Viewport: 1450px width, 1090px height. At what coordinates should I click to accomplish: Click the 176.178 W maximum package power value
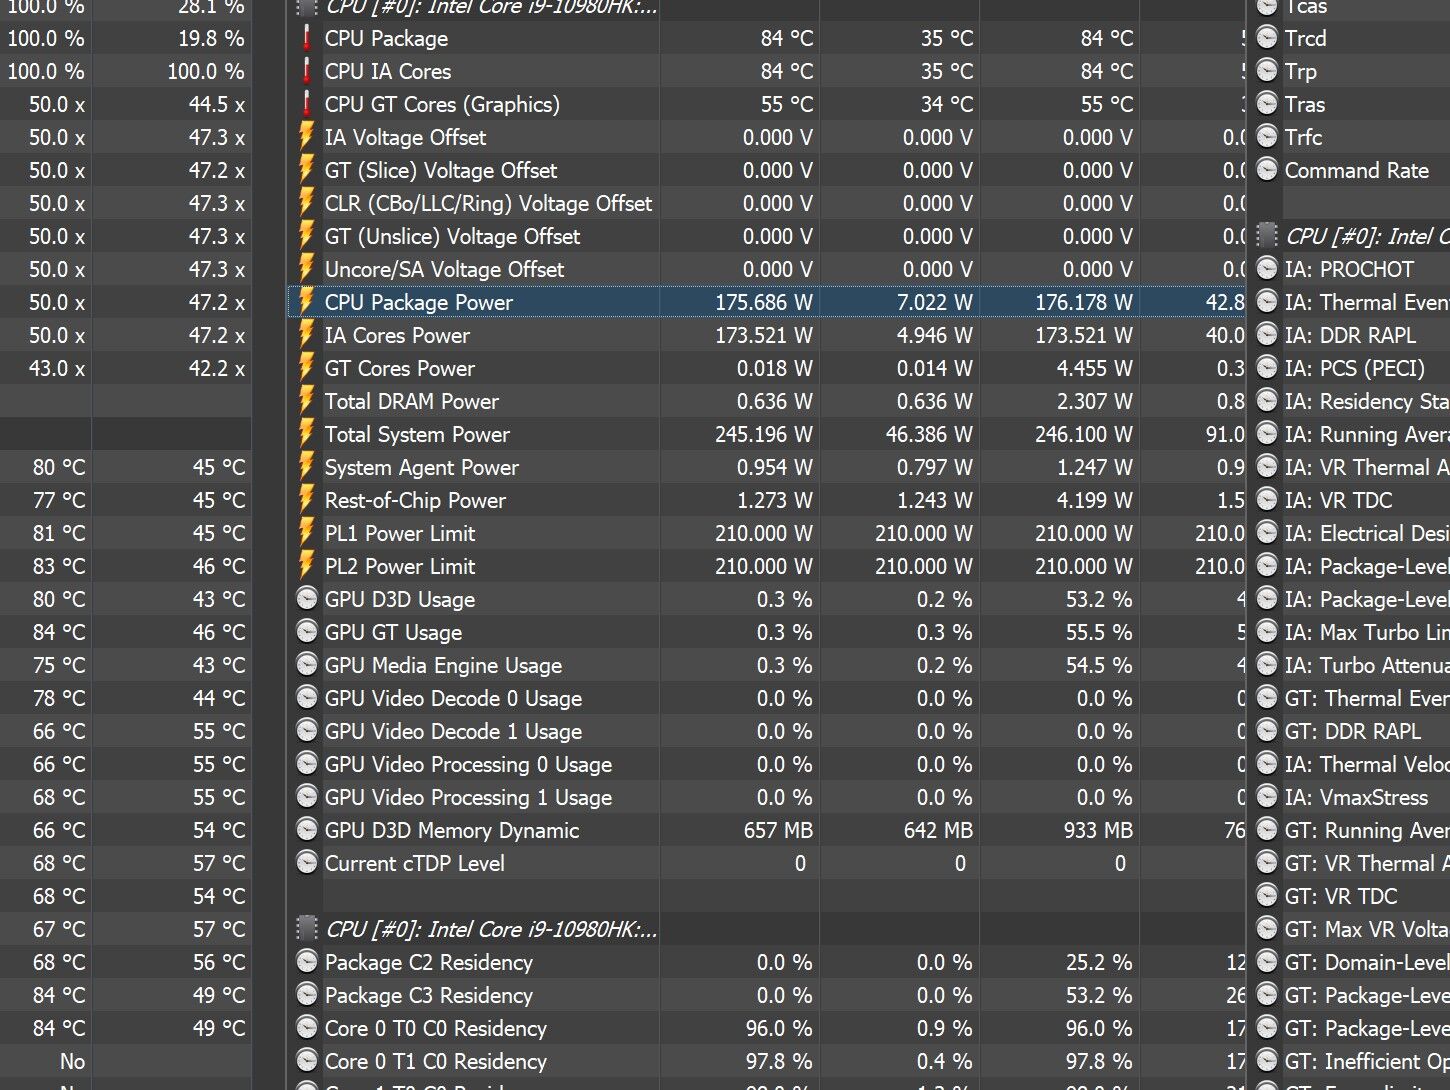[x=1083, y=302]
